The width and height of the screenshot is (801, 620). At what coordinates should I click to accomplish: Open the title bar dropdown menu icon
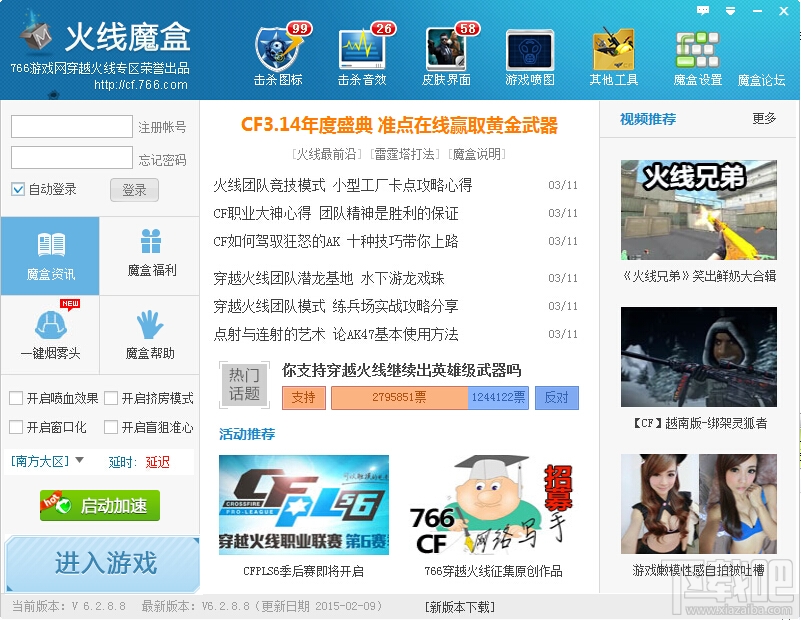[x=731, y=11]
